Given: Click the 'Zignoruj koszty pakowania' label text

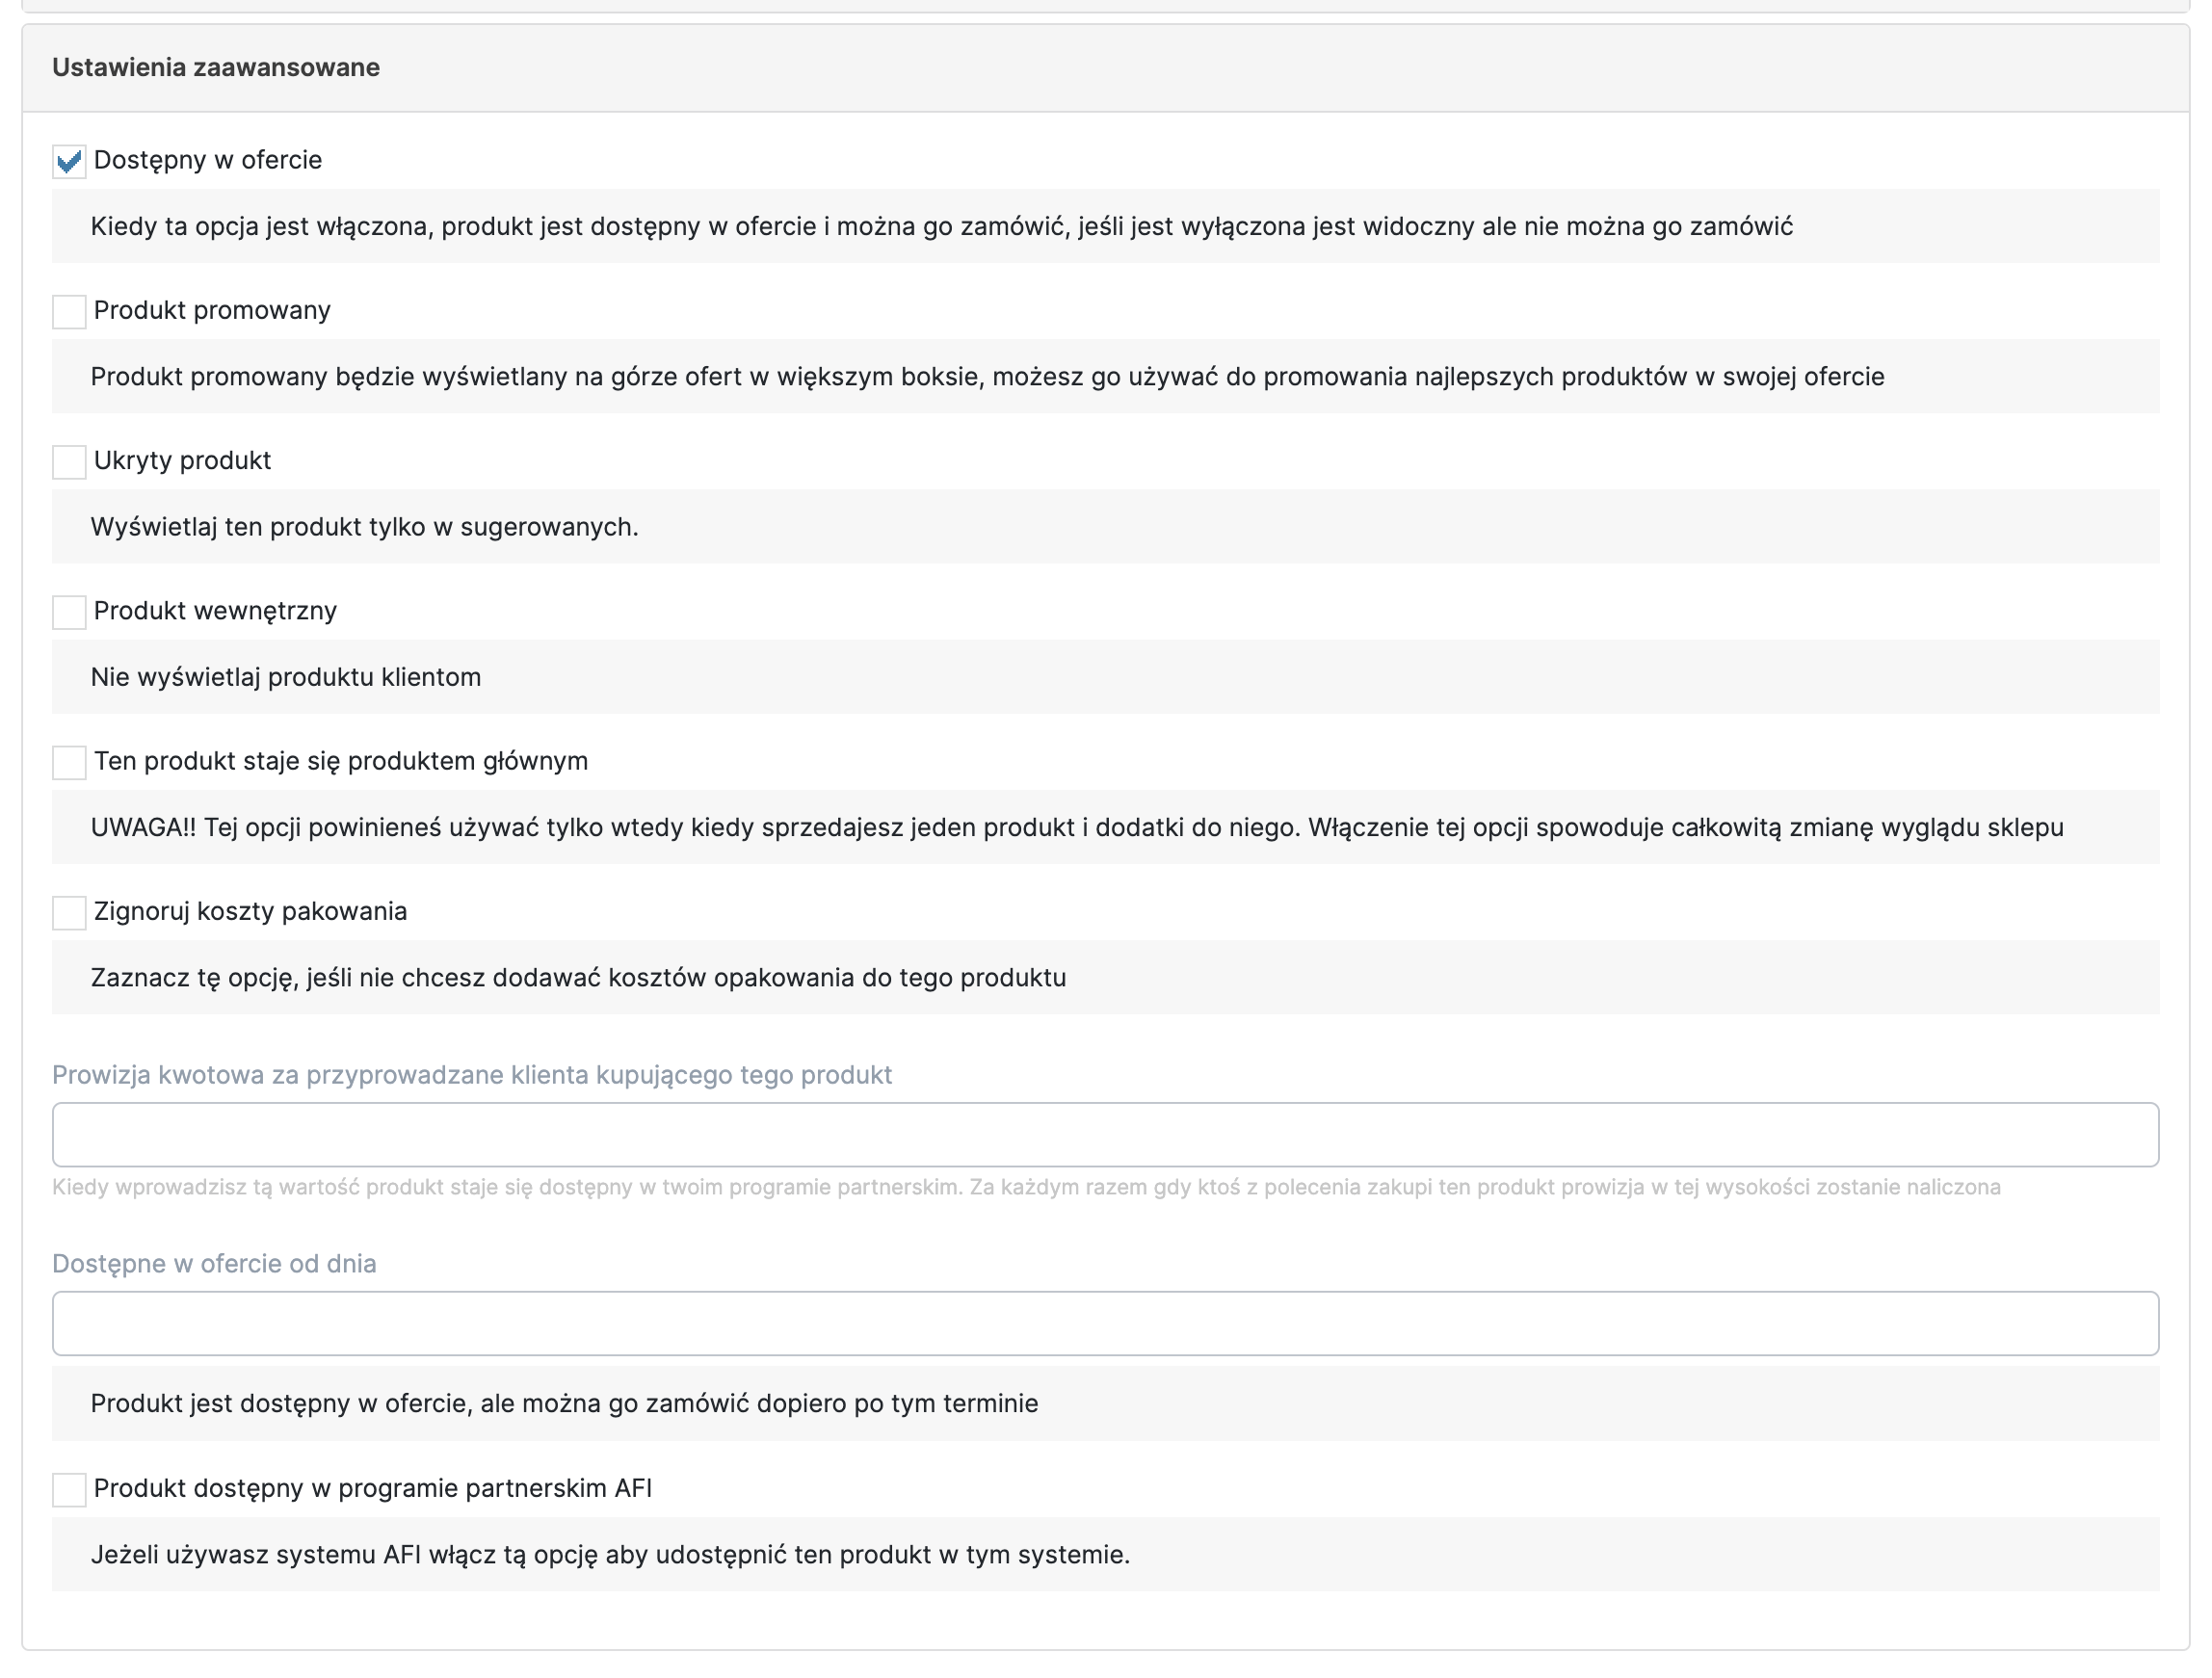Looking at the screenshot, I should [x=250, y=911].
